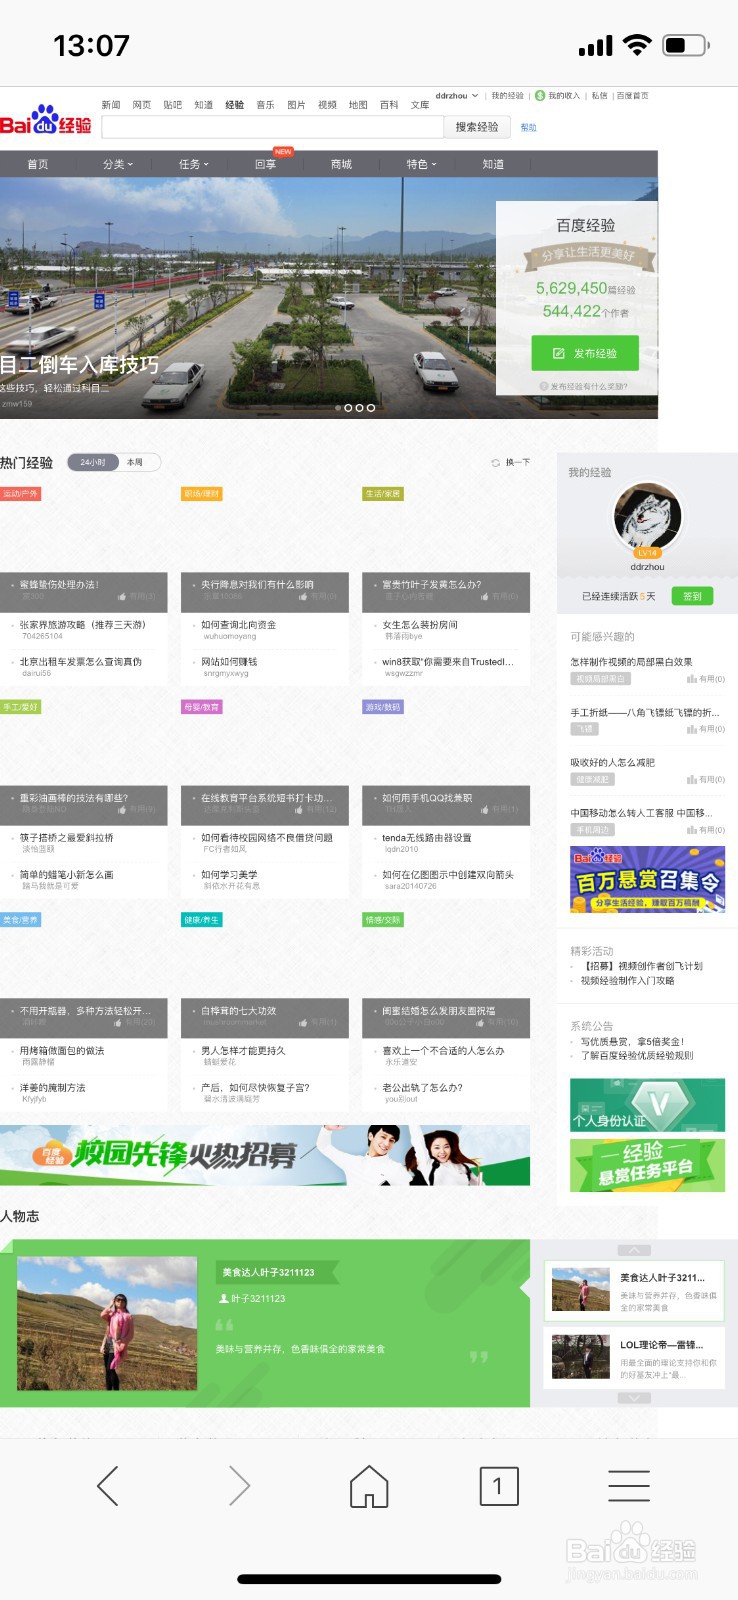The width and height of the screenshot is (738, 1600).
Task: Select the fourth carousel dot on banner
Action: click(371, 408)
